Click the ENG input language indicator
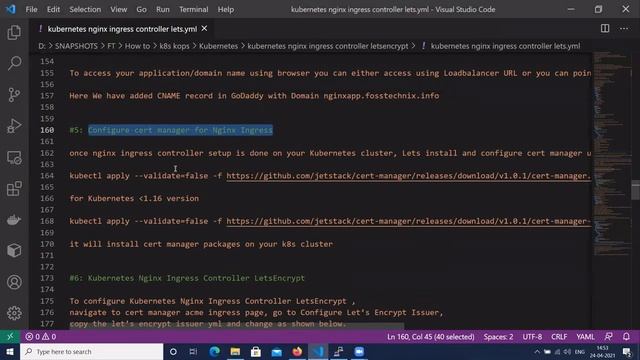640x360 pixels. coord(580,352)
